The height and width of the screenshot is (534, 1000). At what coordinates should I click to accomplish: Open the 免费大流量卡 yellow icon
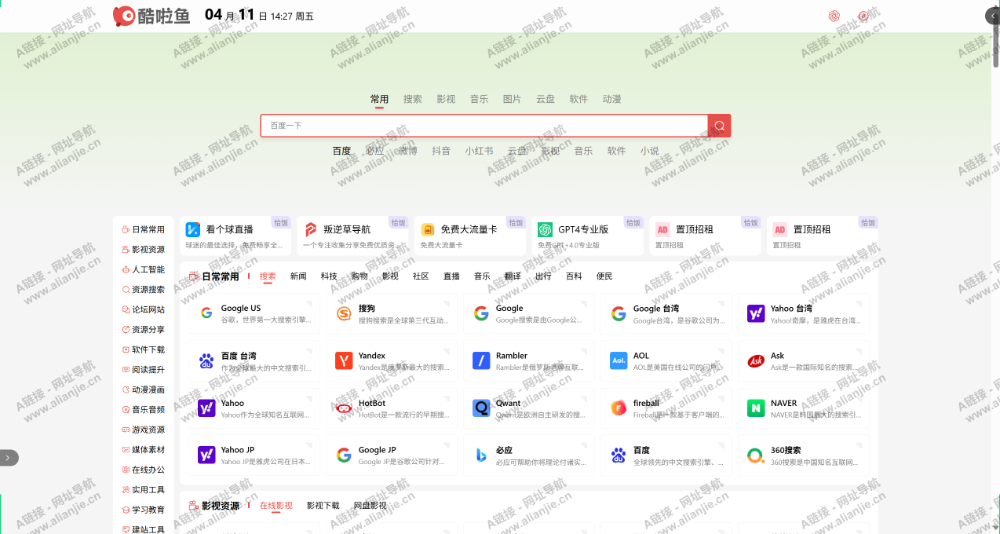(428, 230)
